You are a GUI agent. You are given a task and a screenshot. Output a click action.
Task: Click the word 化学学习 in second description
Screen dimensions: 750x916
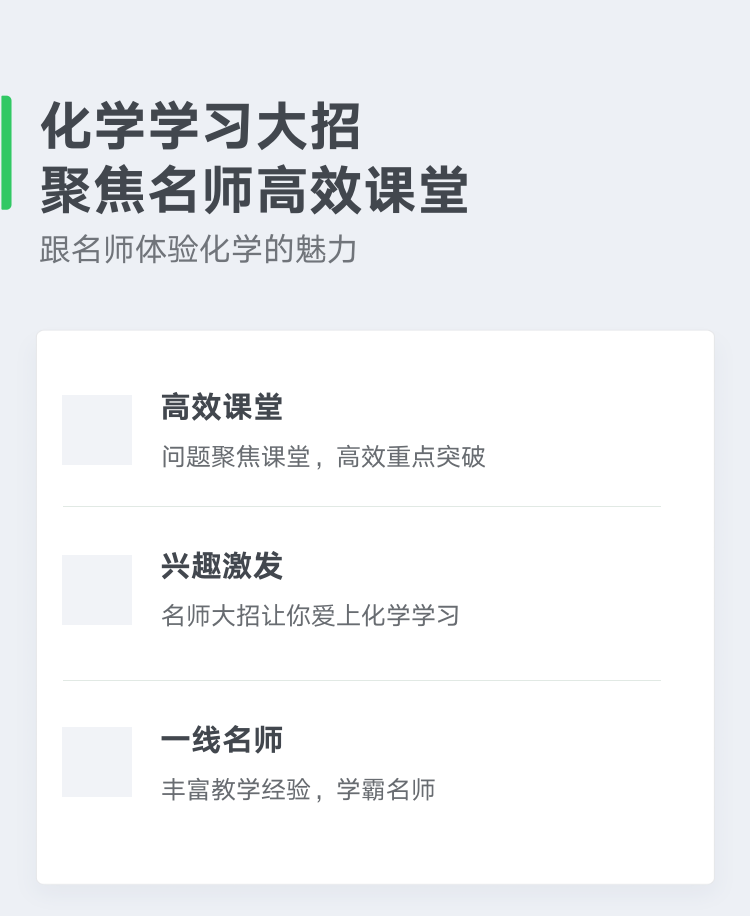[x=411, y=616]
